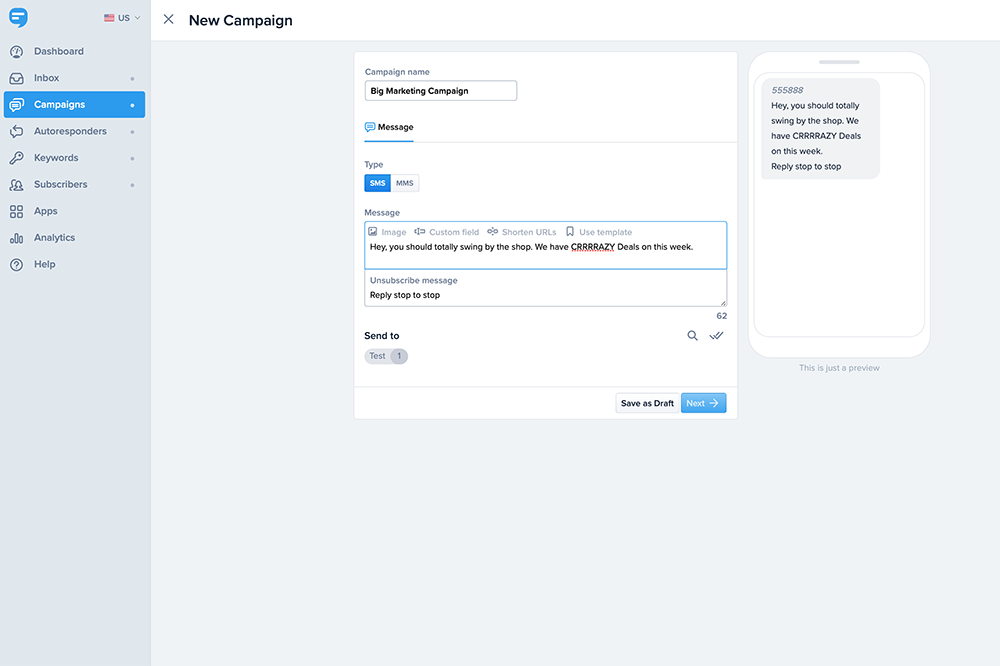
Task: Click the Save as Draft button
Action: click(647, 403)
